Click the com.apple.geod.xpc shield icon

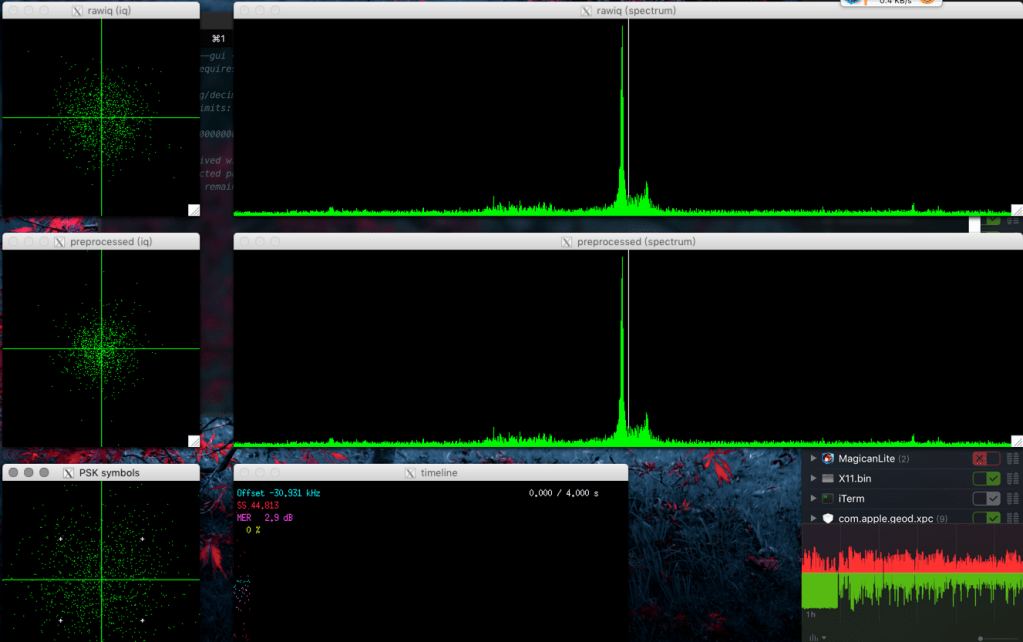828,518
